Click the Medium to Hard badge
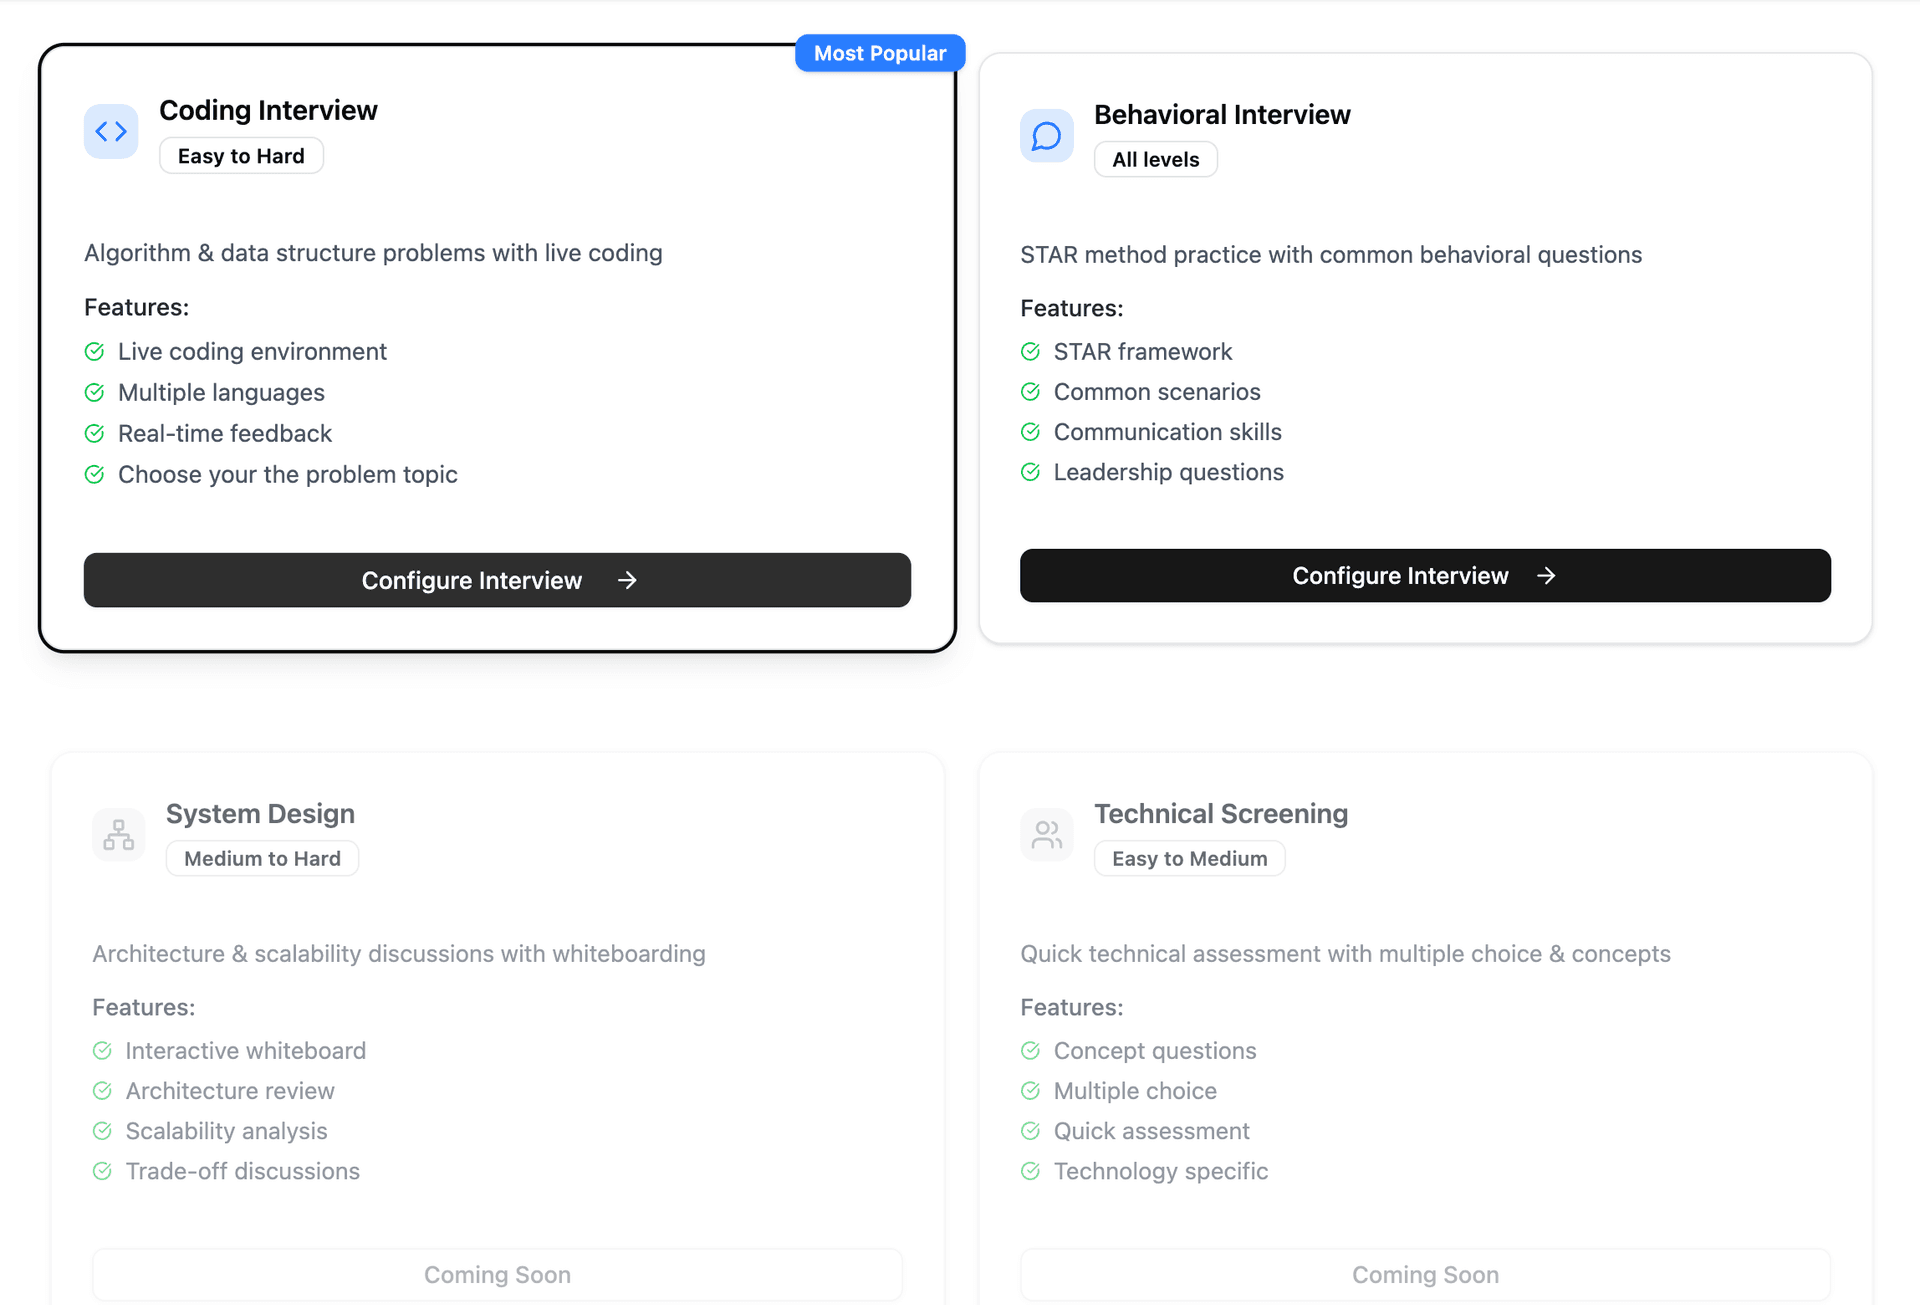1920x1305 pixels. (262, 858)
